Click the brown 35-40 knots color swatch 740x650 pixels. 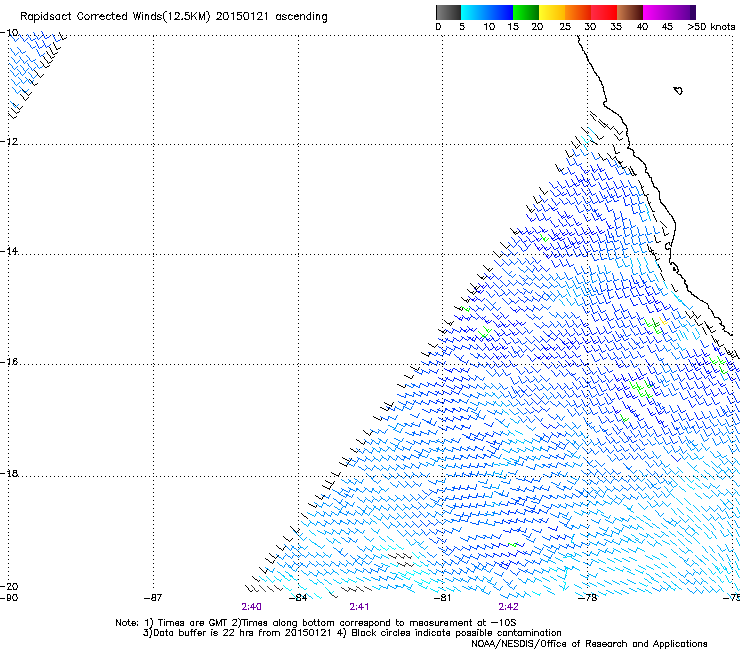(x=630, y=12)
